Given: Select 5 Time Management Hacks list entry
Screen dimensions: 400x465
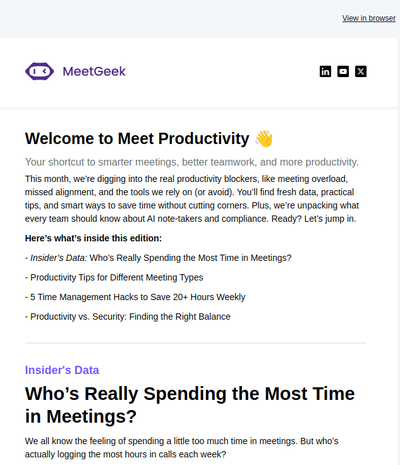Looking at the screenshot, I should [135, 297].
